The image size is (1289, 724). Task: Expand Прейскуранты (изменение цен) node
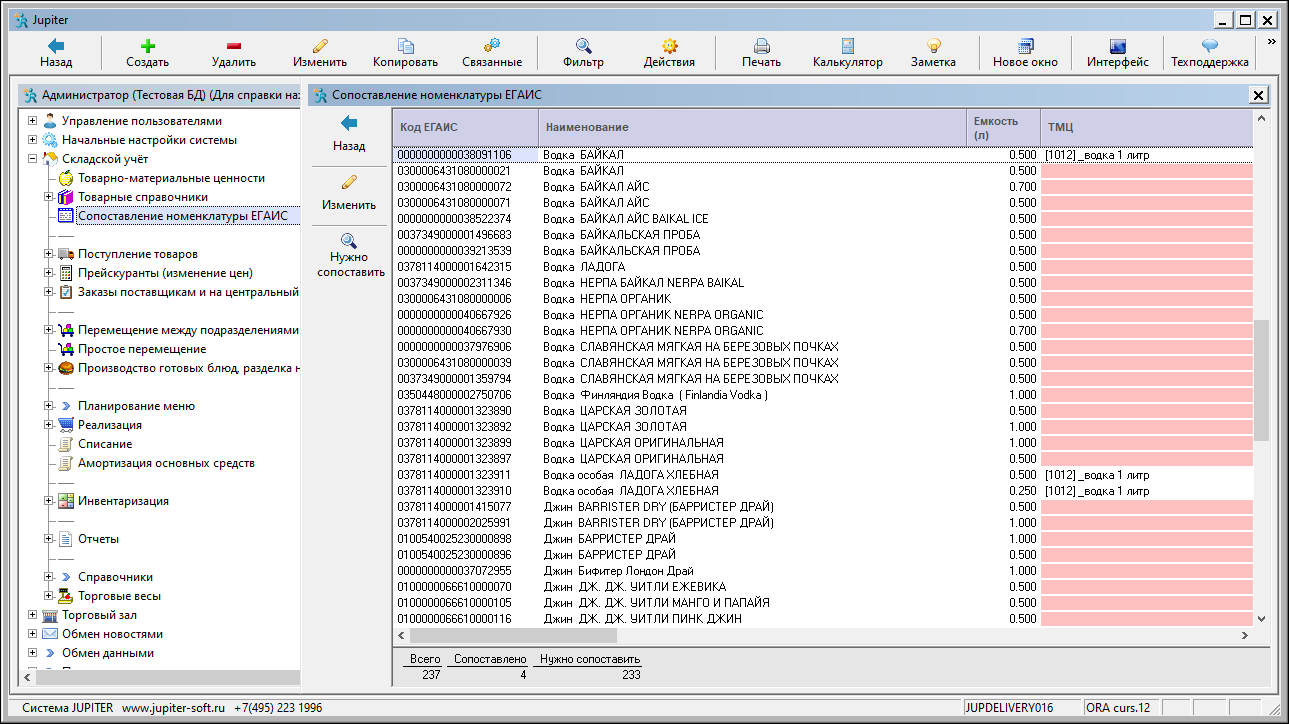(49, 273)
